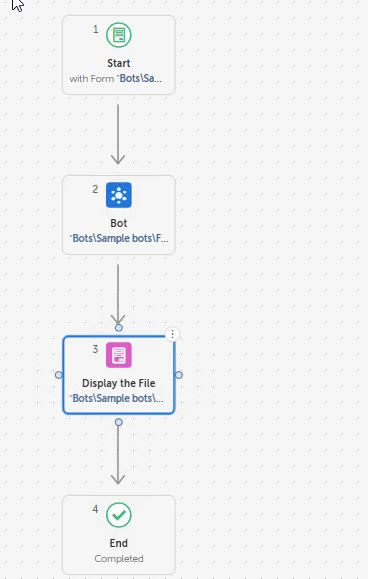Open the 'Bots\Sample bots\F...' path in Bot step
The height and width of the screenshot is (579, 368).
pos(119,238)
